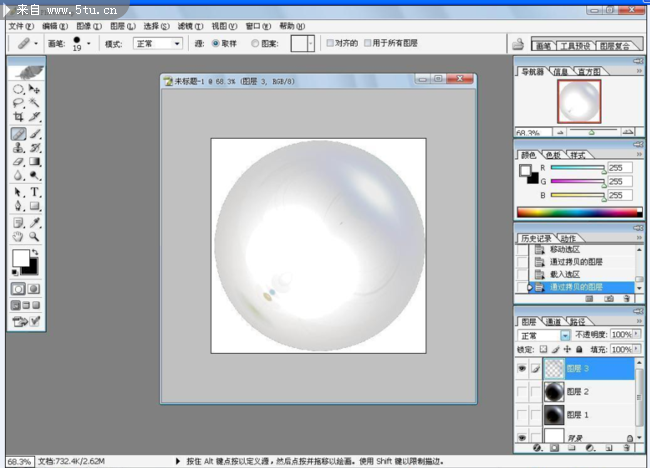
Task: Click the lock position icon in Layers
Action: coord(568,350)
